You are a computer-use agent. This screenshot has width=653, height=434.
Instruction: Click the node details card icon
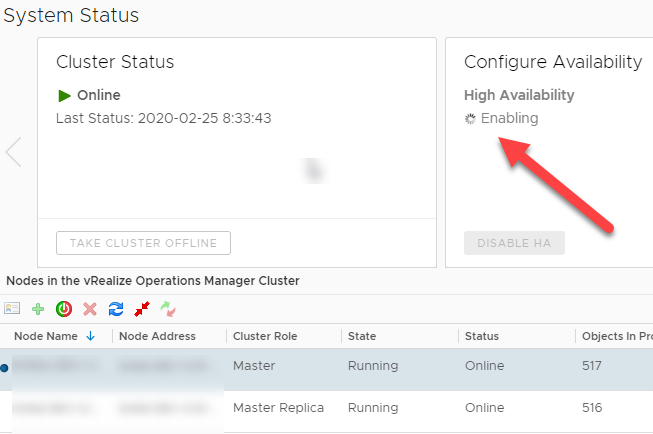point(12,309)
